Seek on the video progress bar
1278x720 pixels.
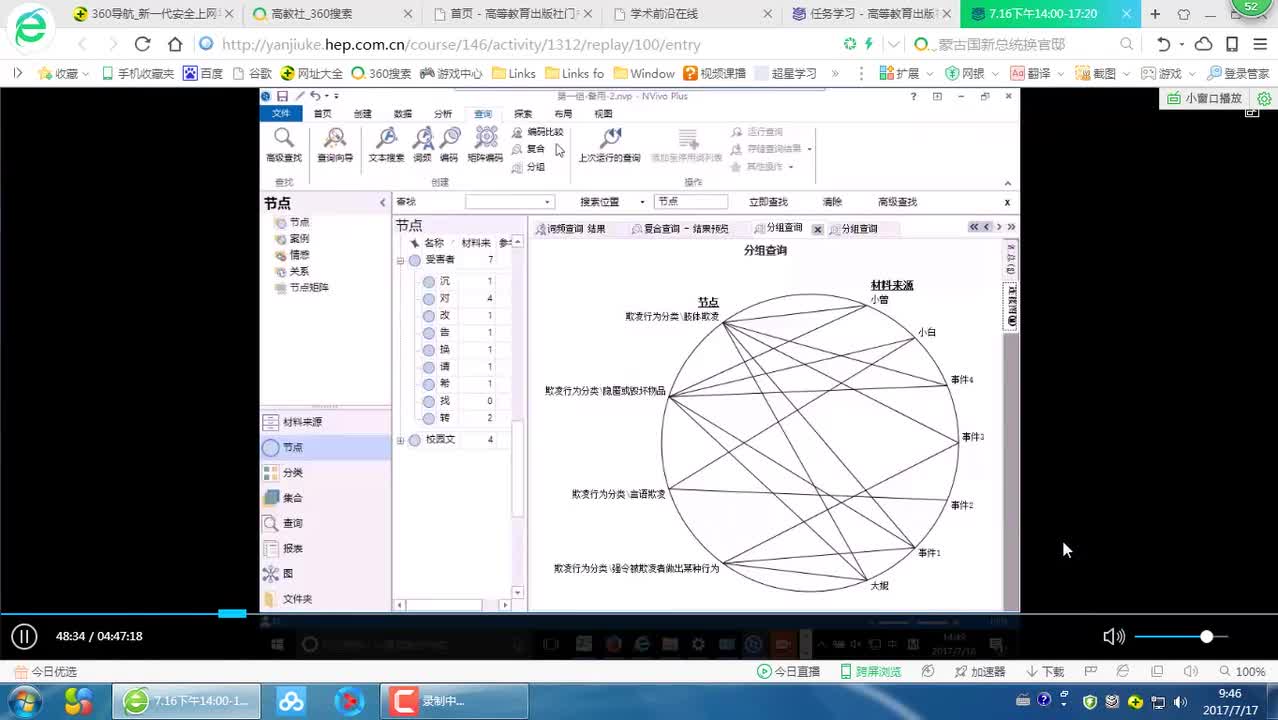click(639, 613)
